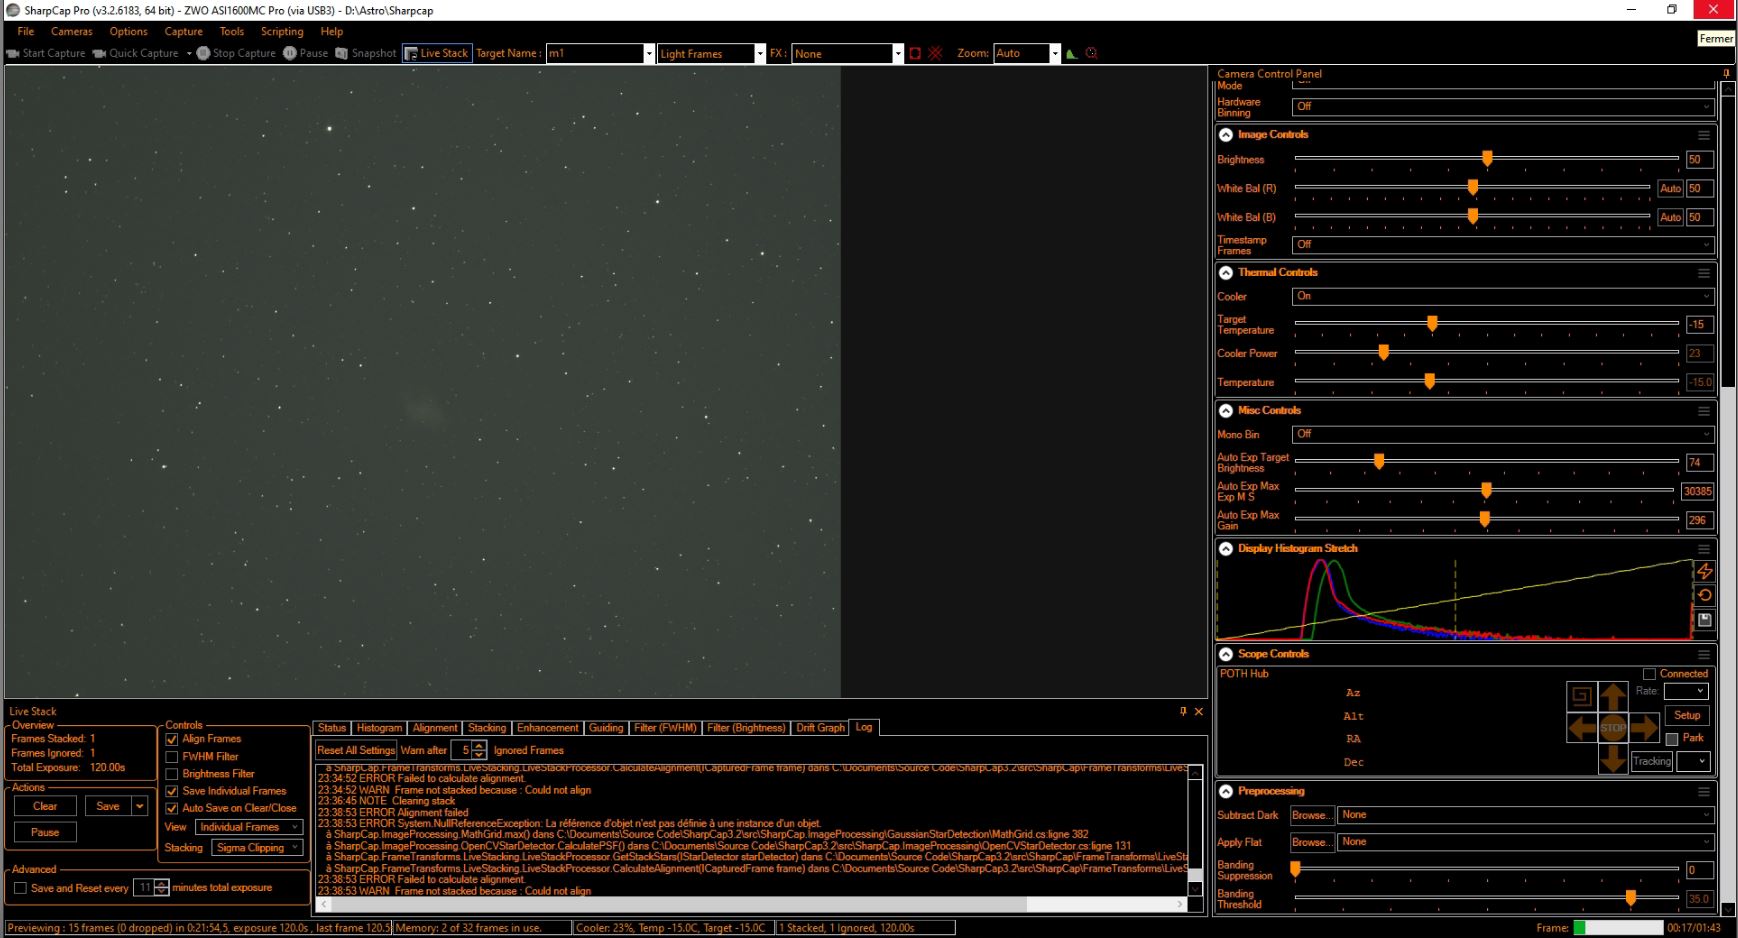Open the Cooler On dropdown

click(1504, 297)
